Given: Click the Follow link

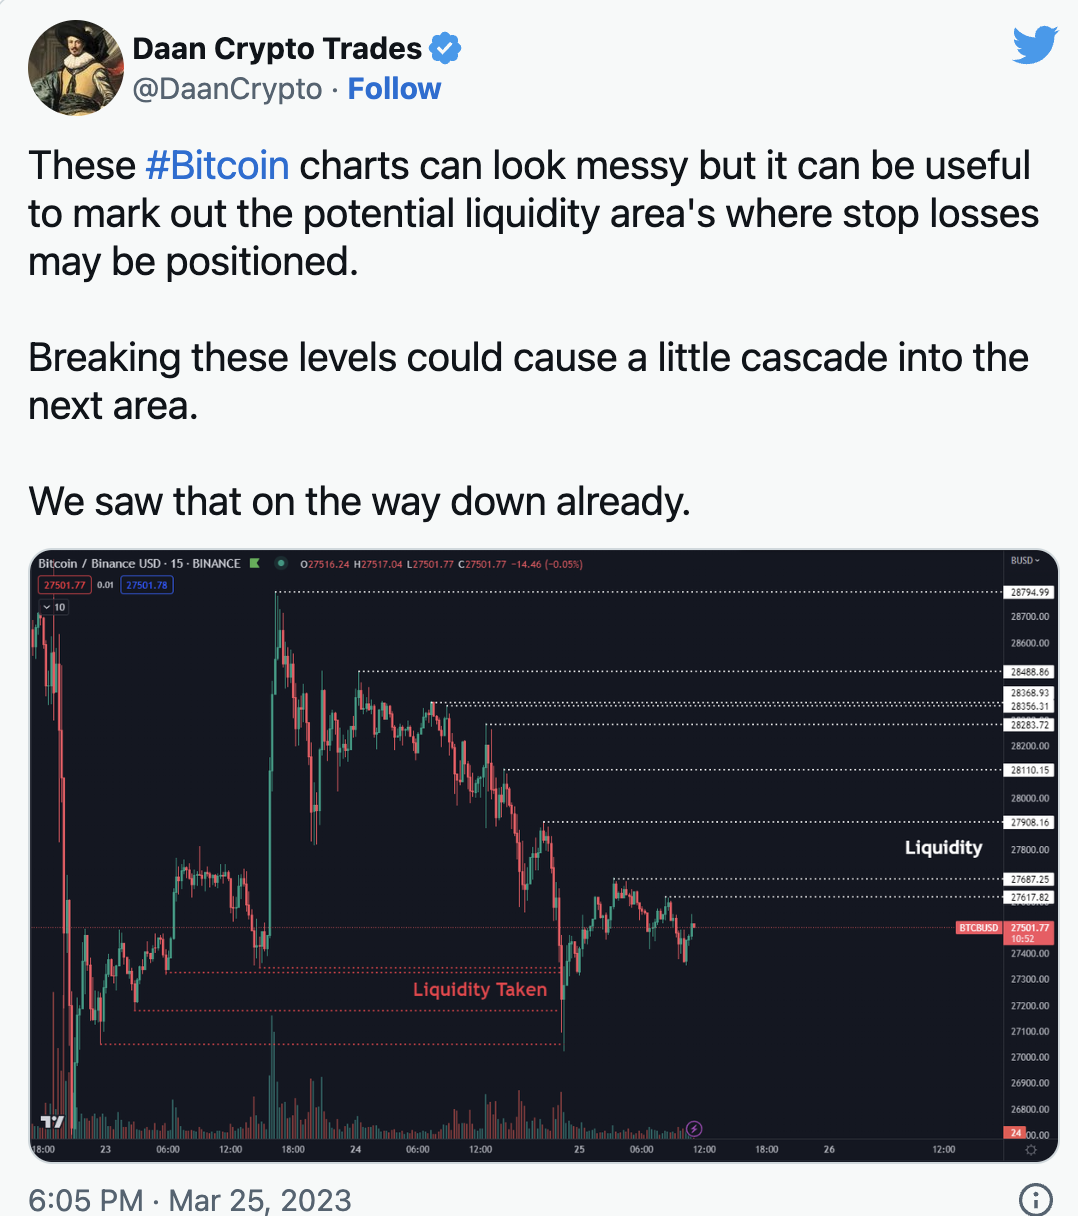Looking at the screenshot, I should [x=394, y=89].
